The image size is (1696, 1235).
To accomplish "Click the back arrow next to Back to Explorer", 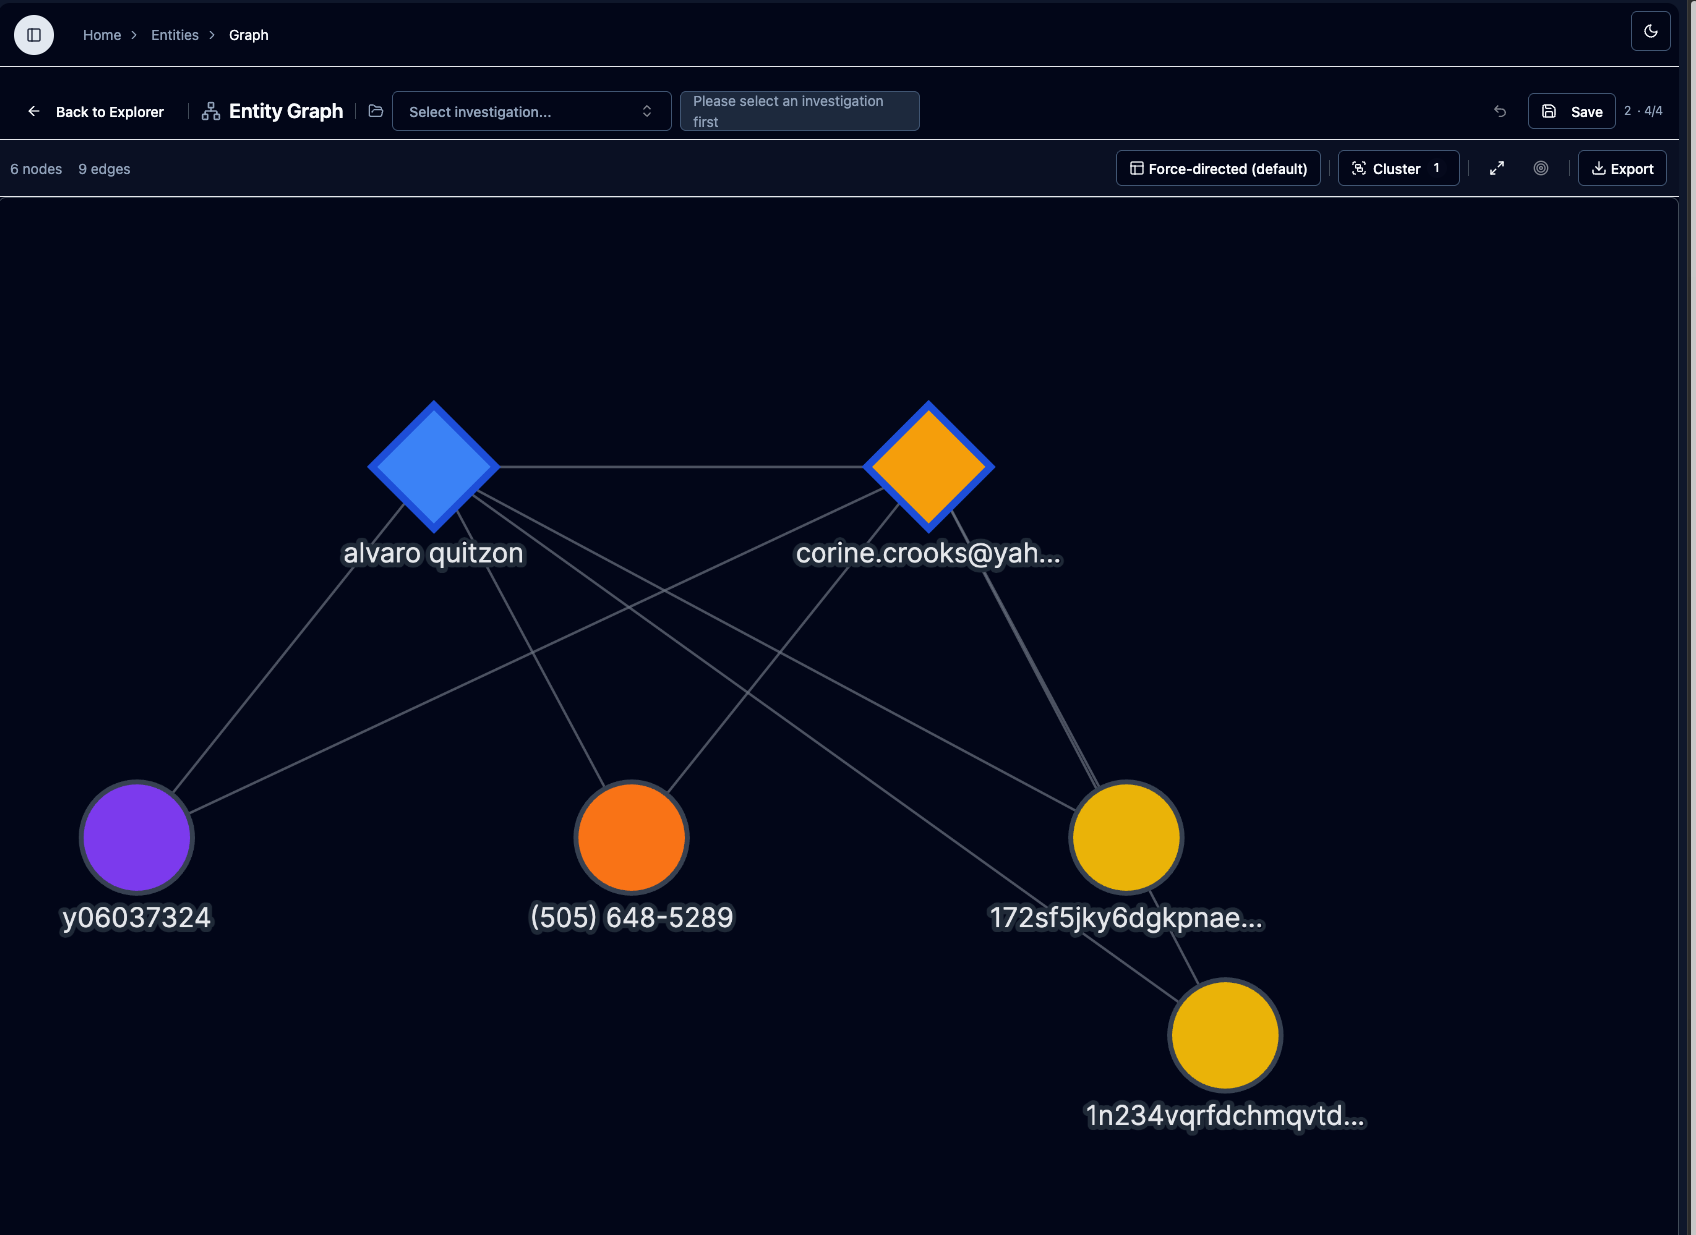I will (x=35, y=112).
